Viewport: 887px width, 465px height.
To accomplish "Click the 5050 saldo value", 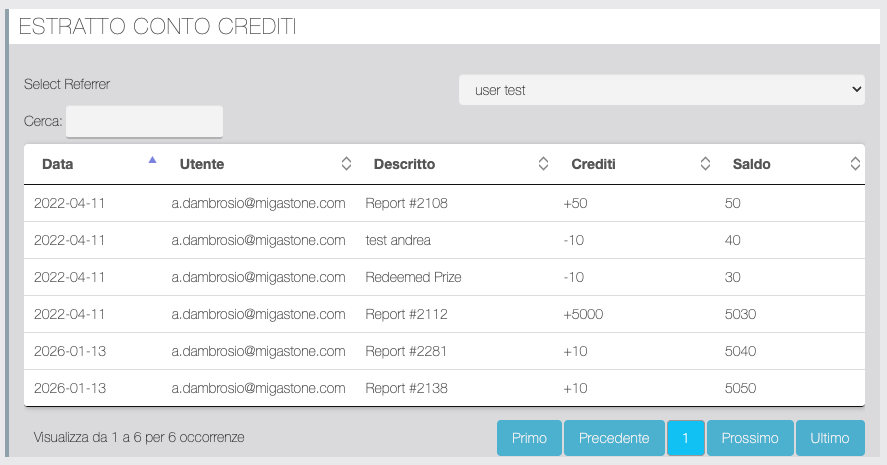I will [740, 388].
